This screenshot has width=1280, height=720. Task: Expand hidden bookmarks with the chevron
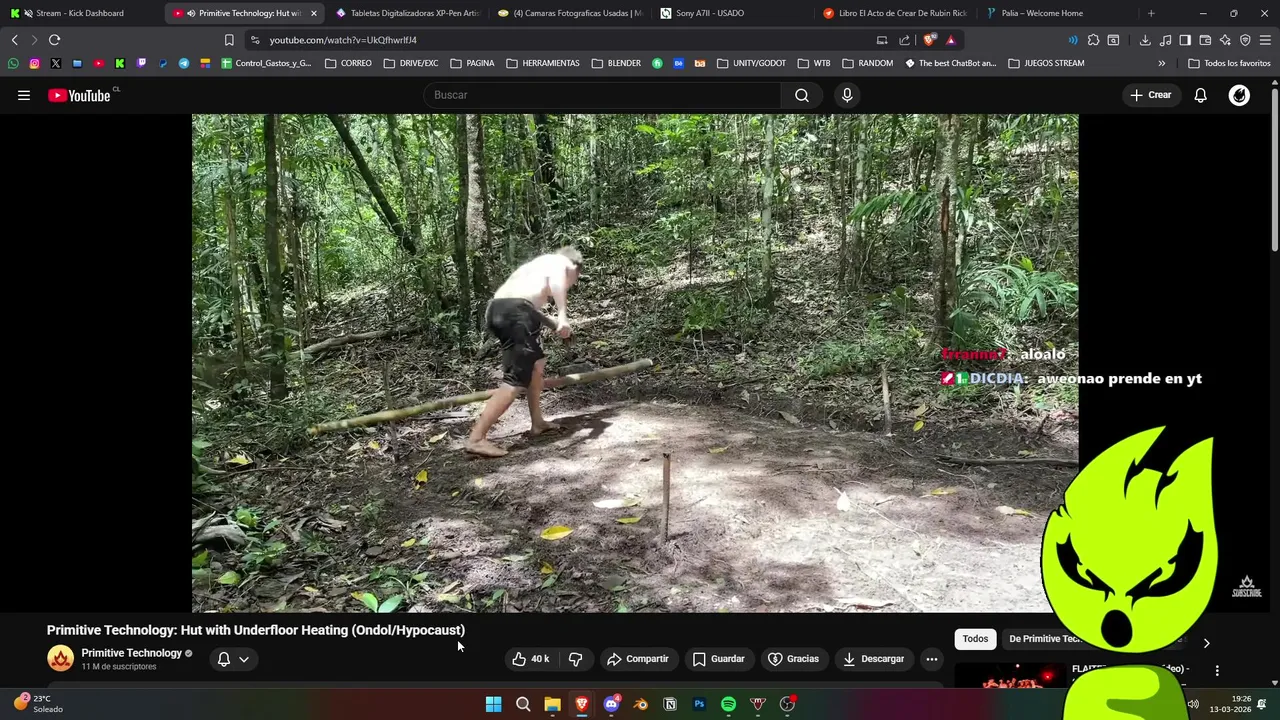[x=1161, y=63]
